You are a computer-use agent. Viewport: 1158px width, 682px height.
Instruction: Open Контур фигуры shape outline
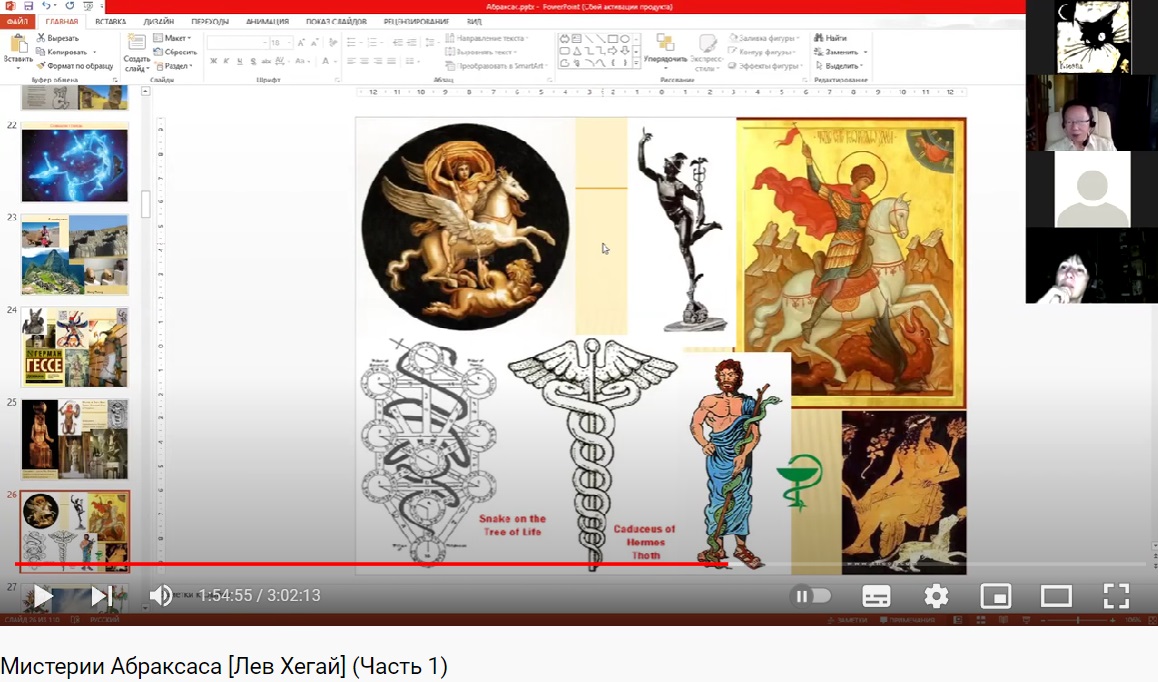point(763,52)
